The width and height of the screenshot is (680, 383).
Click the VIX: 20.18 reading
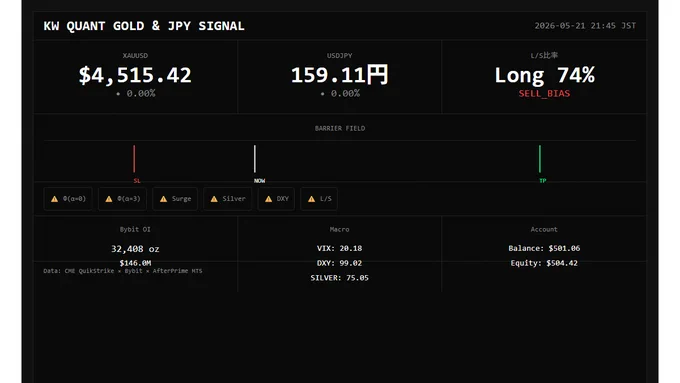pos(340,248)
